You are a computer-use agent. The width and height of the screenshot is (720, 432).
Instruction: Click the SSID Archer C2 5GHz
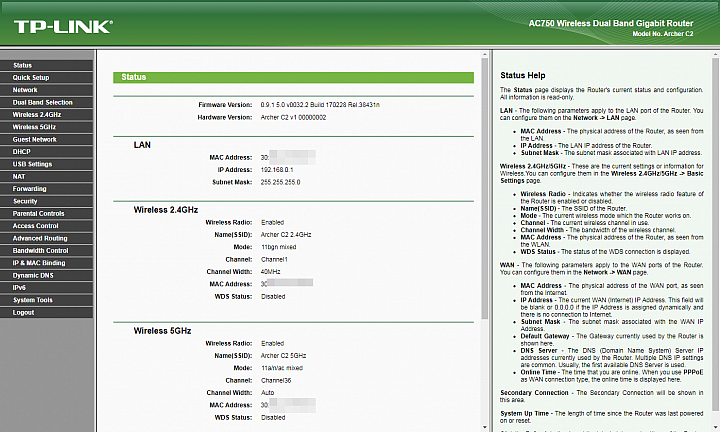pyautogui.click(x=283, y=356)
